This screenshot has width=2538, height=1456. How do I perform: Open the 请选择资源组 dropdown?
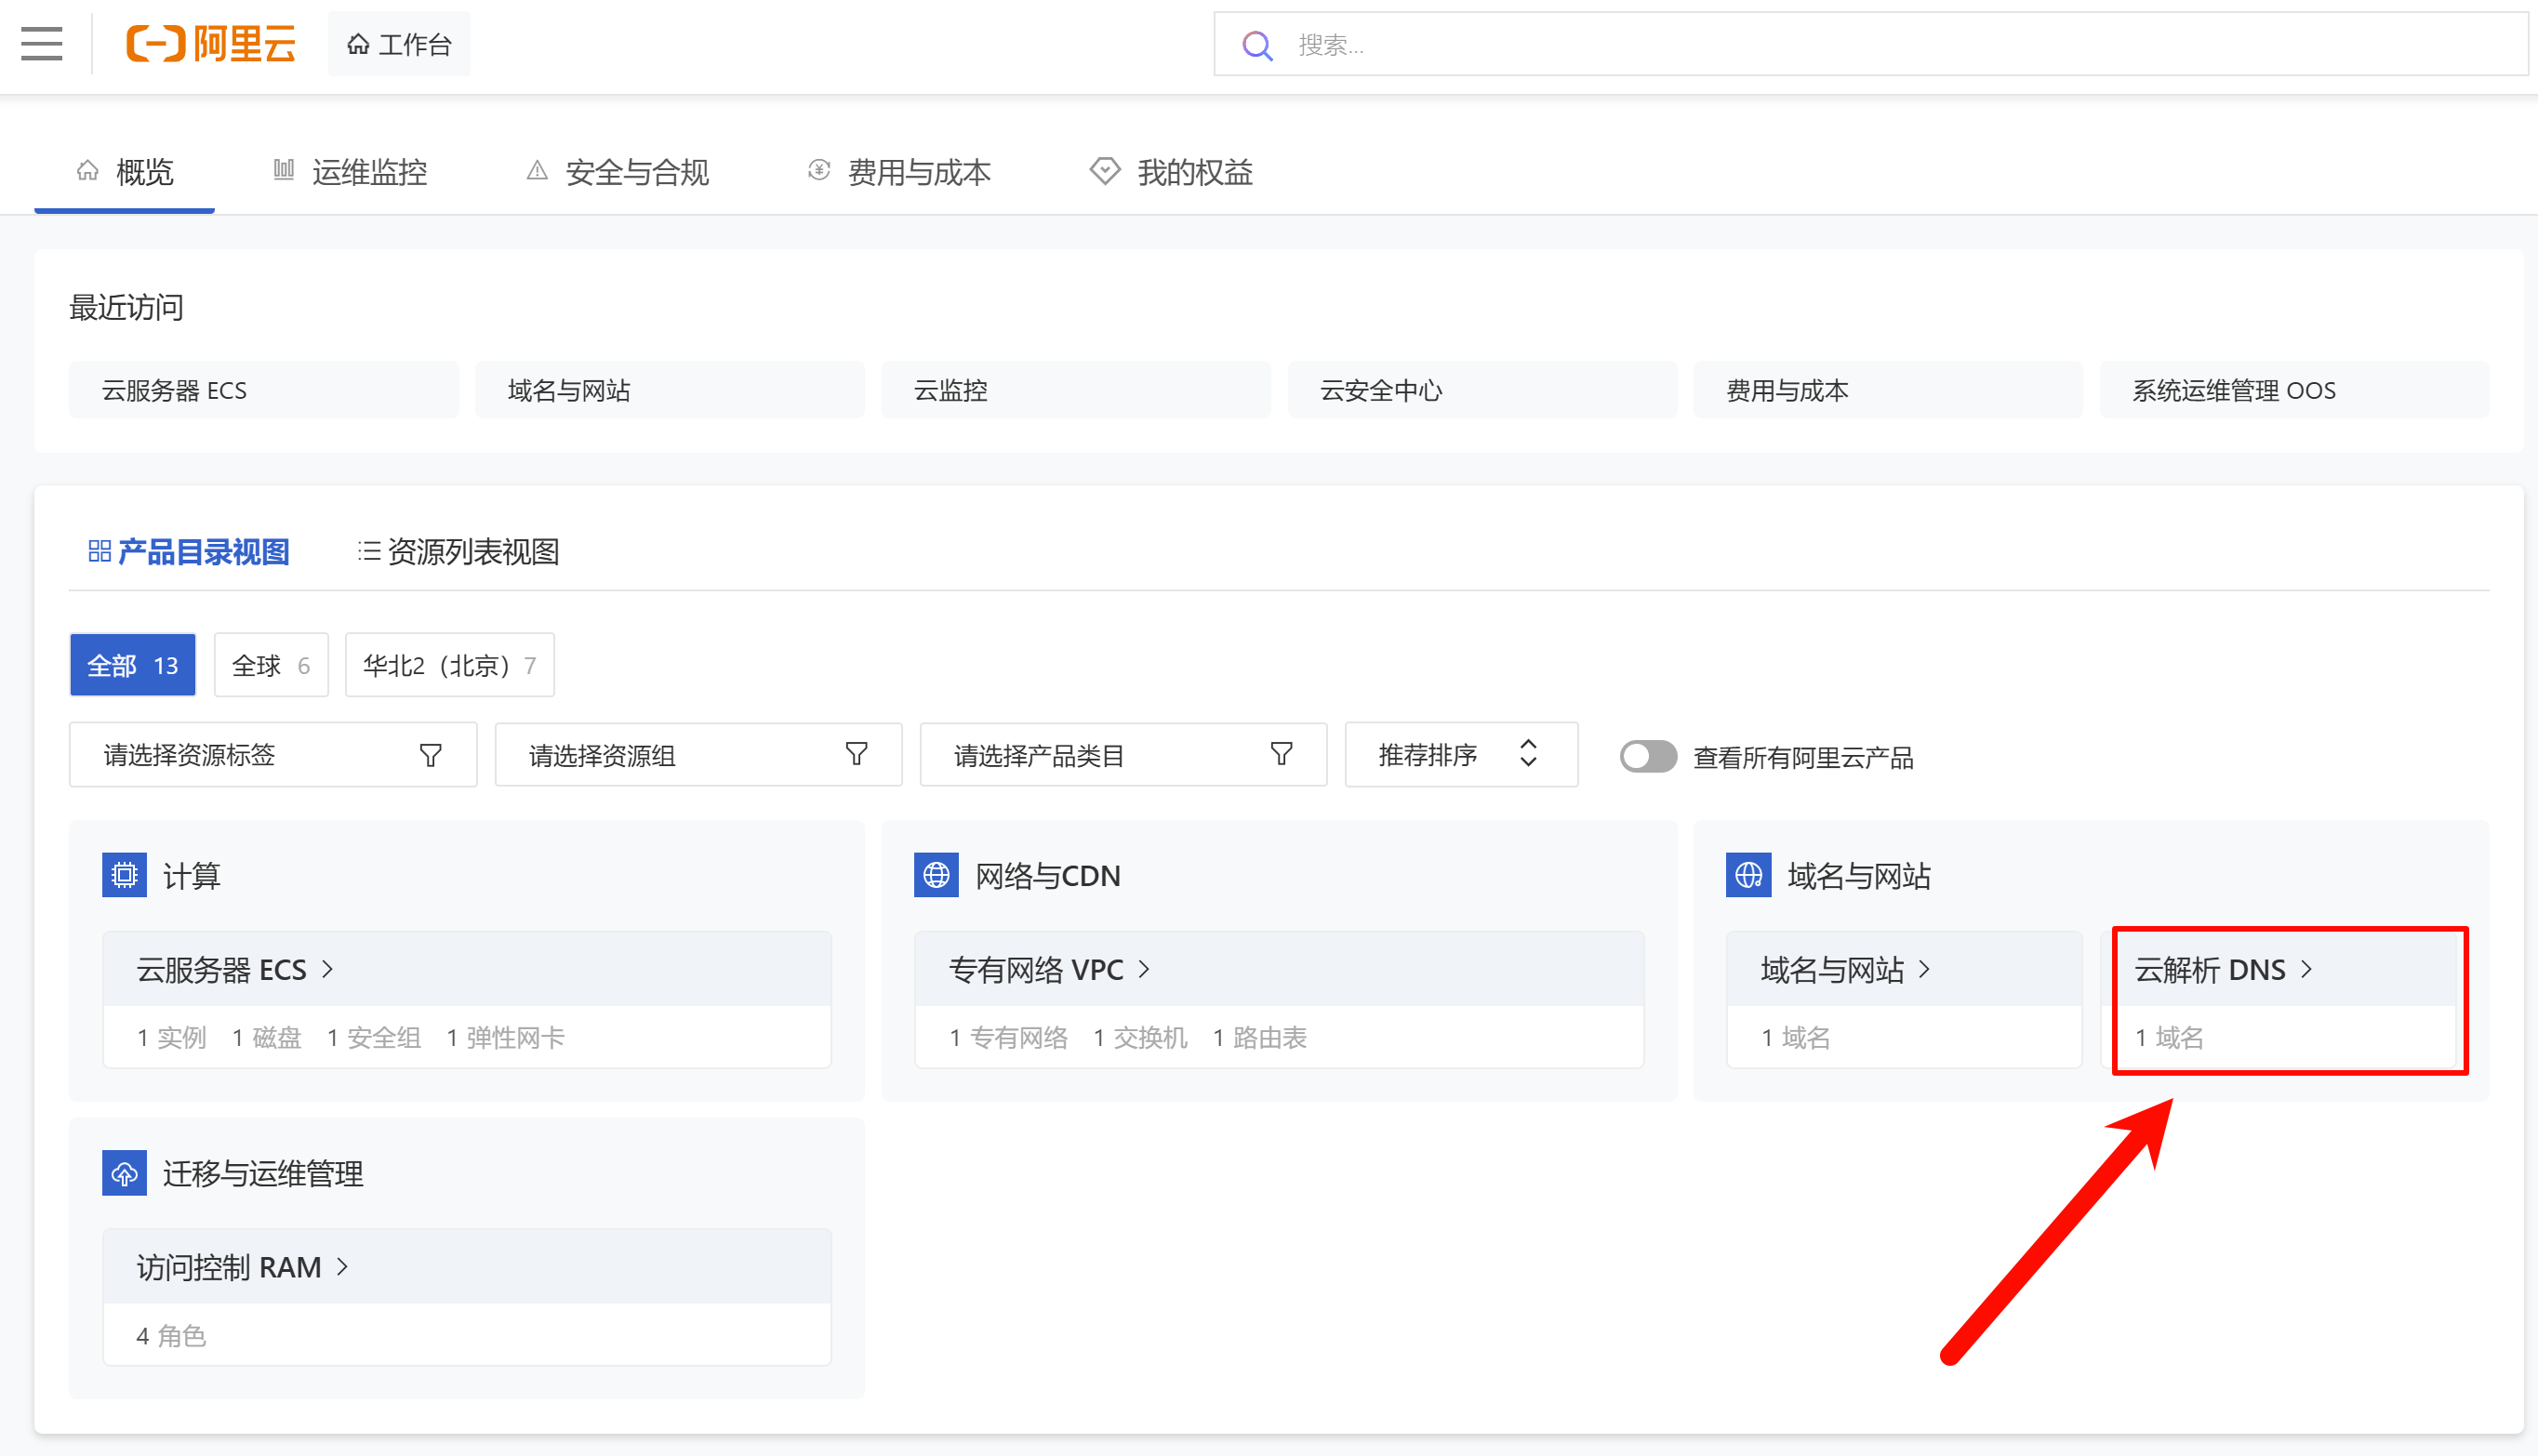[x=697, y=755]
